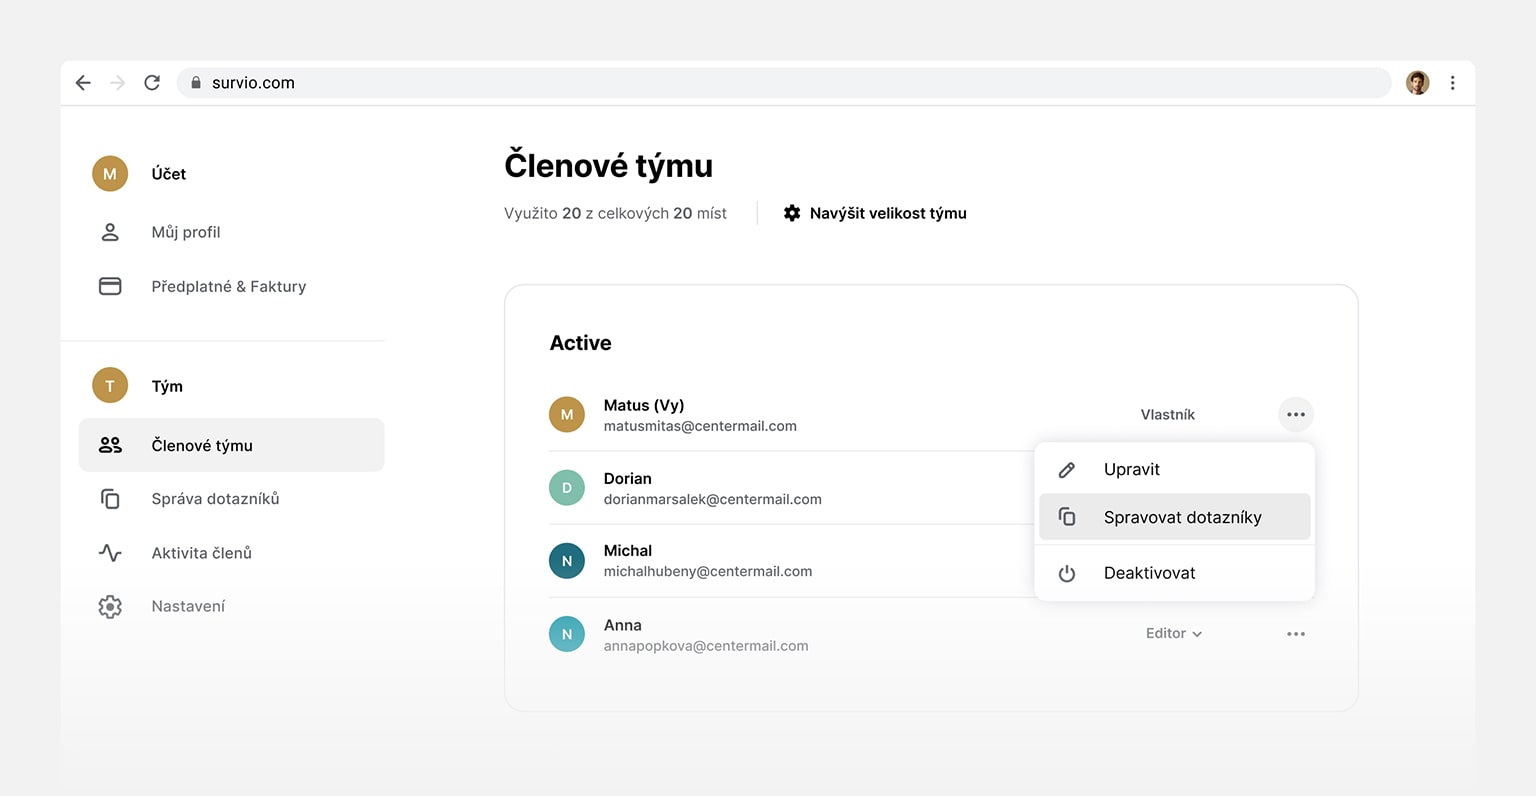Click Dorian's avatar with letter D
Viewport: 1536px width, 796px height.
click(567, 487)
